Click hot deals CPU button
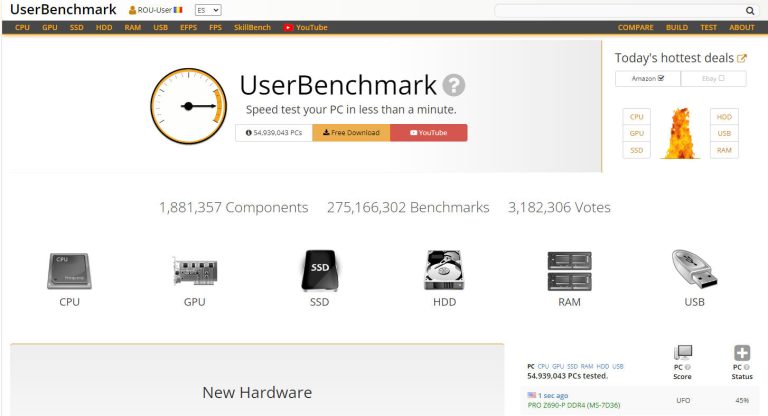The image size is (768, 416). (x=637, y=117)
